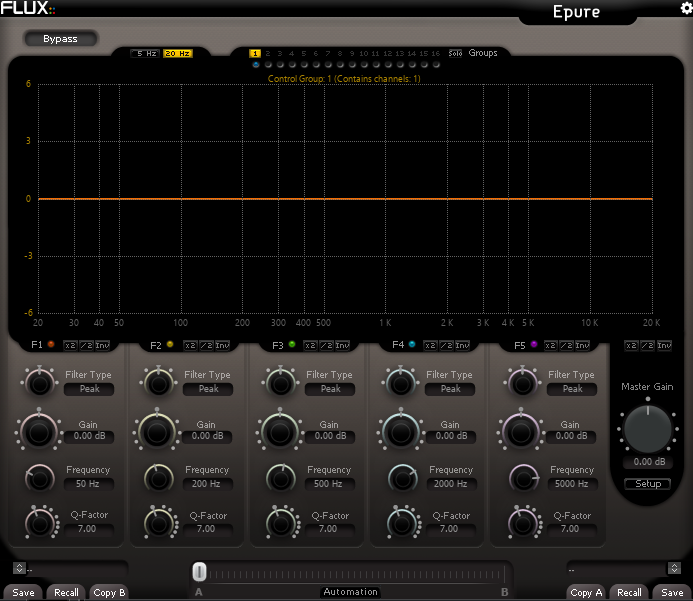Open the settings gear icon

(686, 8)
